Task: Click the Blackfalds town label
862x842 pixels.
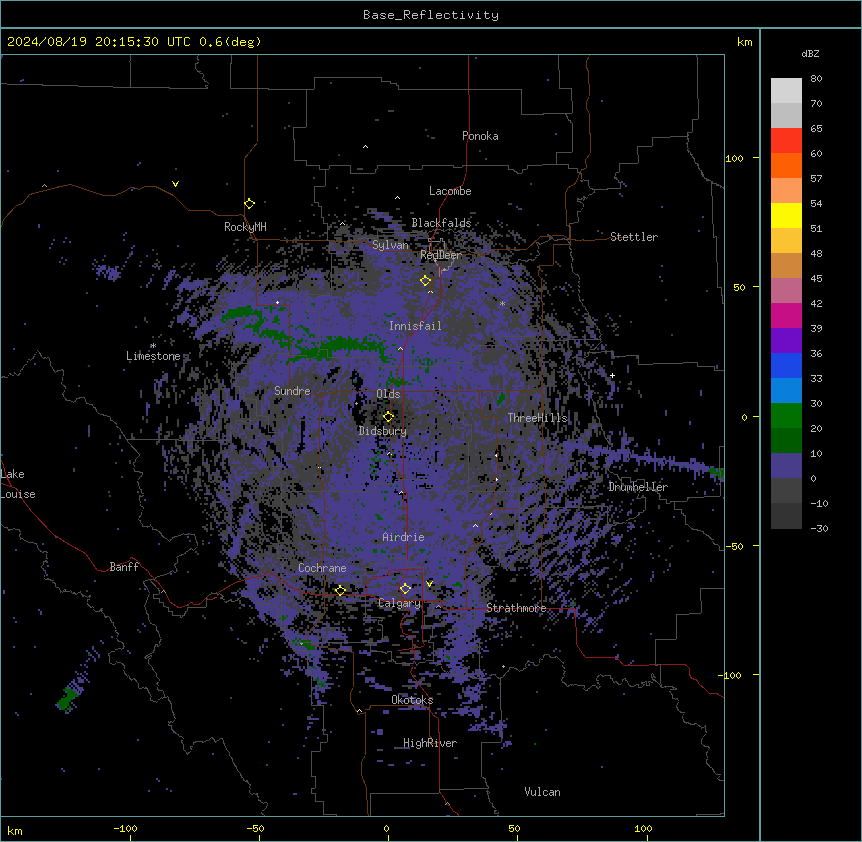Action: (441, 223)
